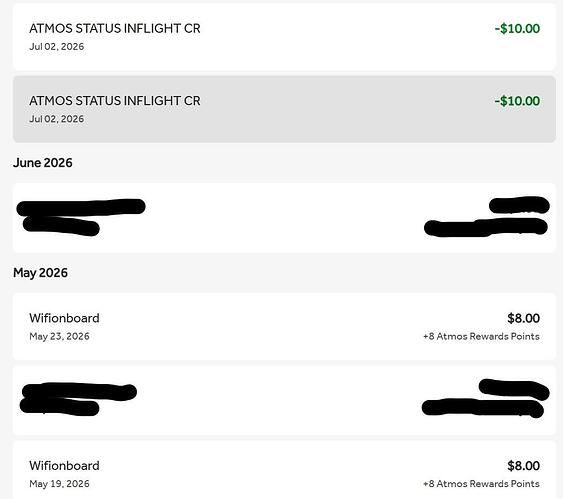Image resolution: width=563 pixels, height=499 pixels.
Task: Click the June 2026 section header
Action: point(43,163)
